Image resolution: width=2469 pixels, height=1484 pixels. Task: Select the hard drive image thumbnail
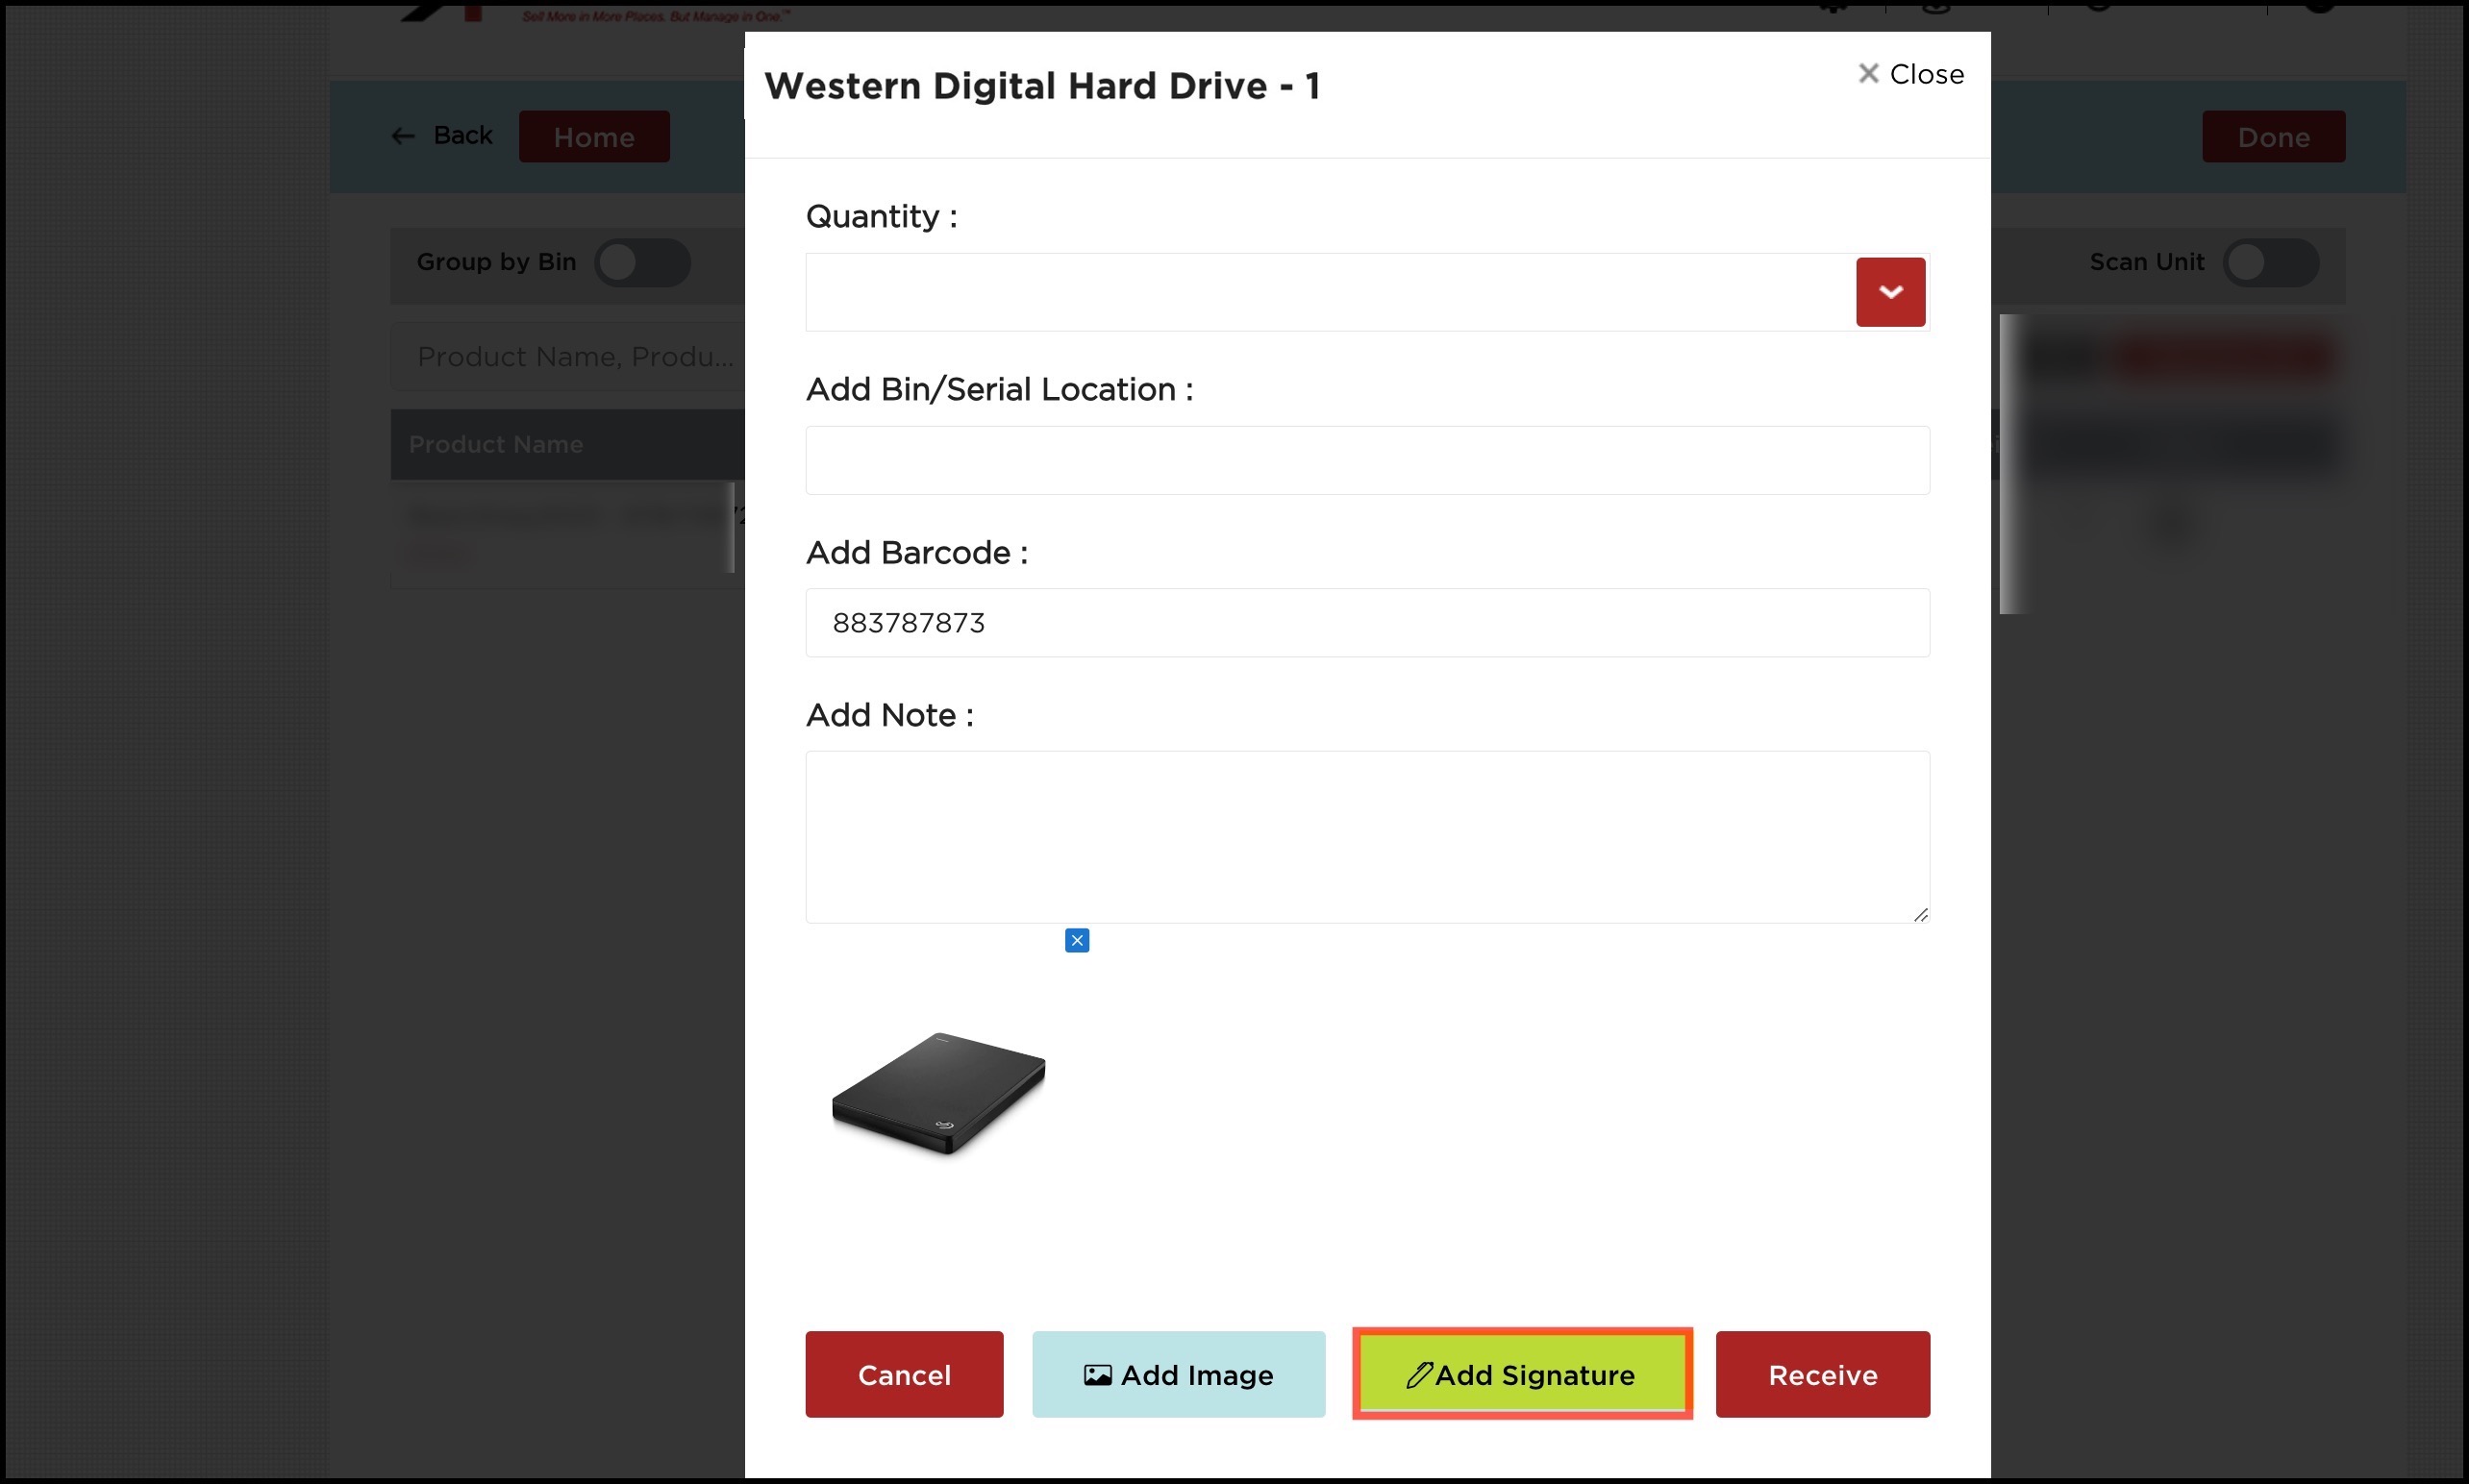pyautogui.click(x=938, y=1093)
